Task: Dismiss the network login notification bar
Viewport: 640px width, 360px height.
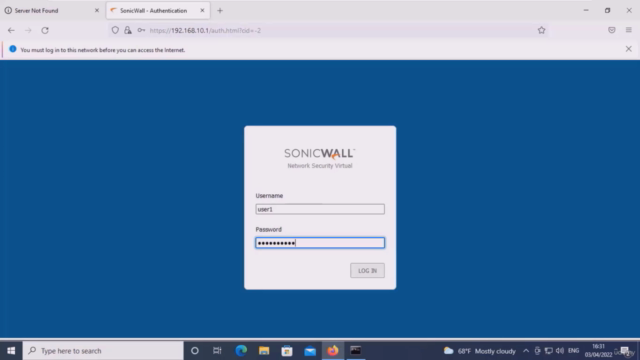Action: pyautogui.click(x=629, y=49)
